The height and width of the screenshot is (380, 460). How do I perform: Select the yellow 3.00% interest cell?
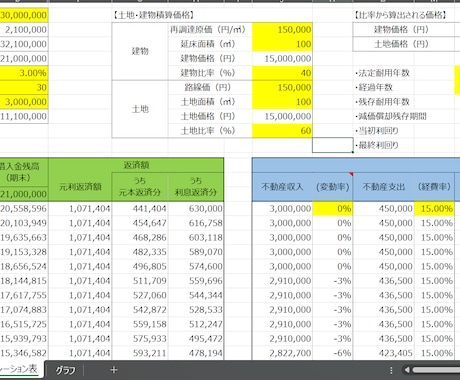click(x=24, y=73)
